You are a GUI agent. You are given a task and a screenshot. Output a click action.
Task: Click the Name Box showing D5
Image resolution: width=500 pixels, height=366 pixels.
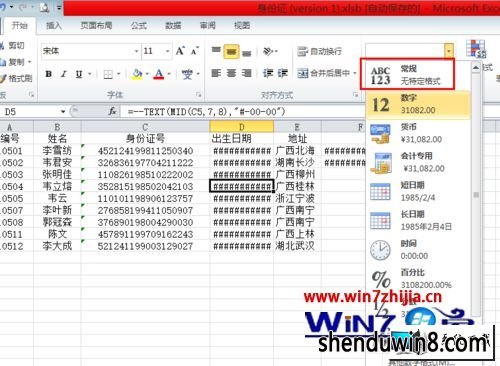(33, 112)
